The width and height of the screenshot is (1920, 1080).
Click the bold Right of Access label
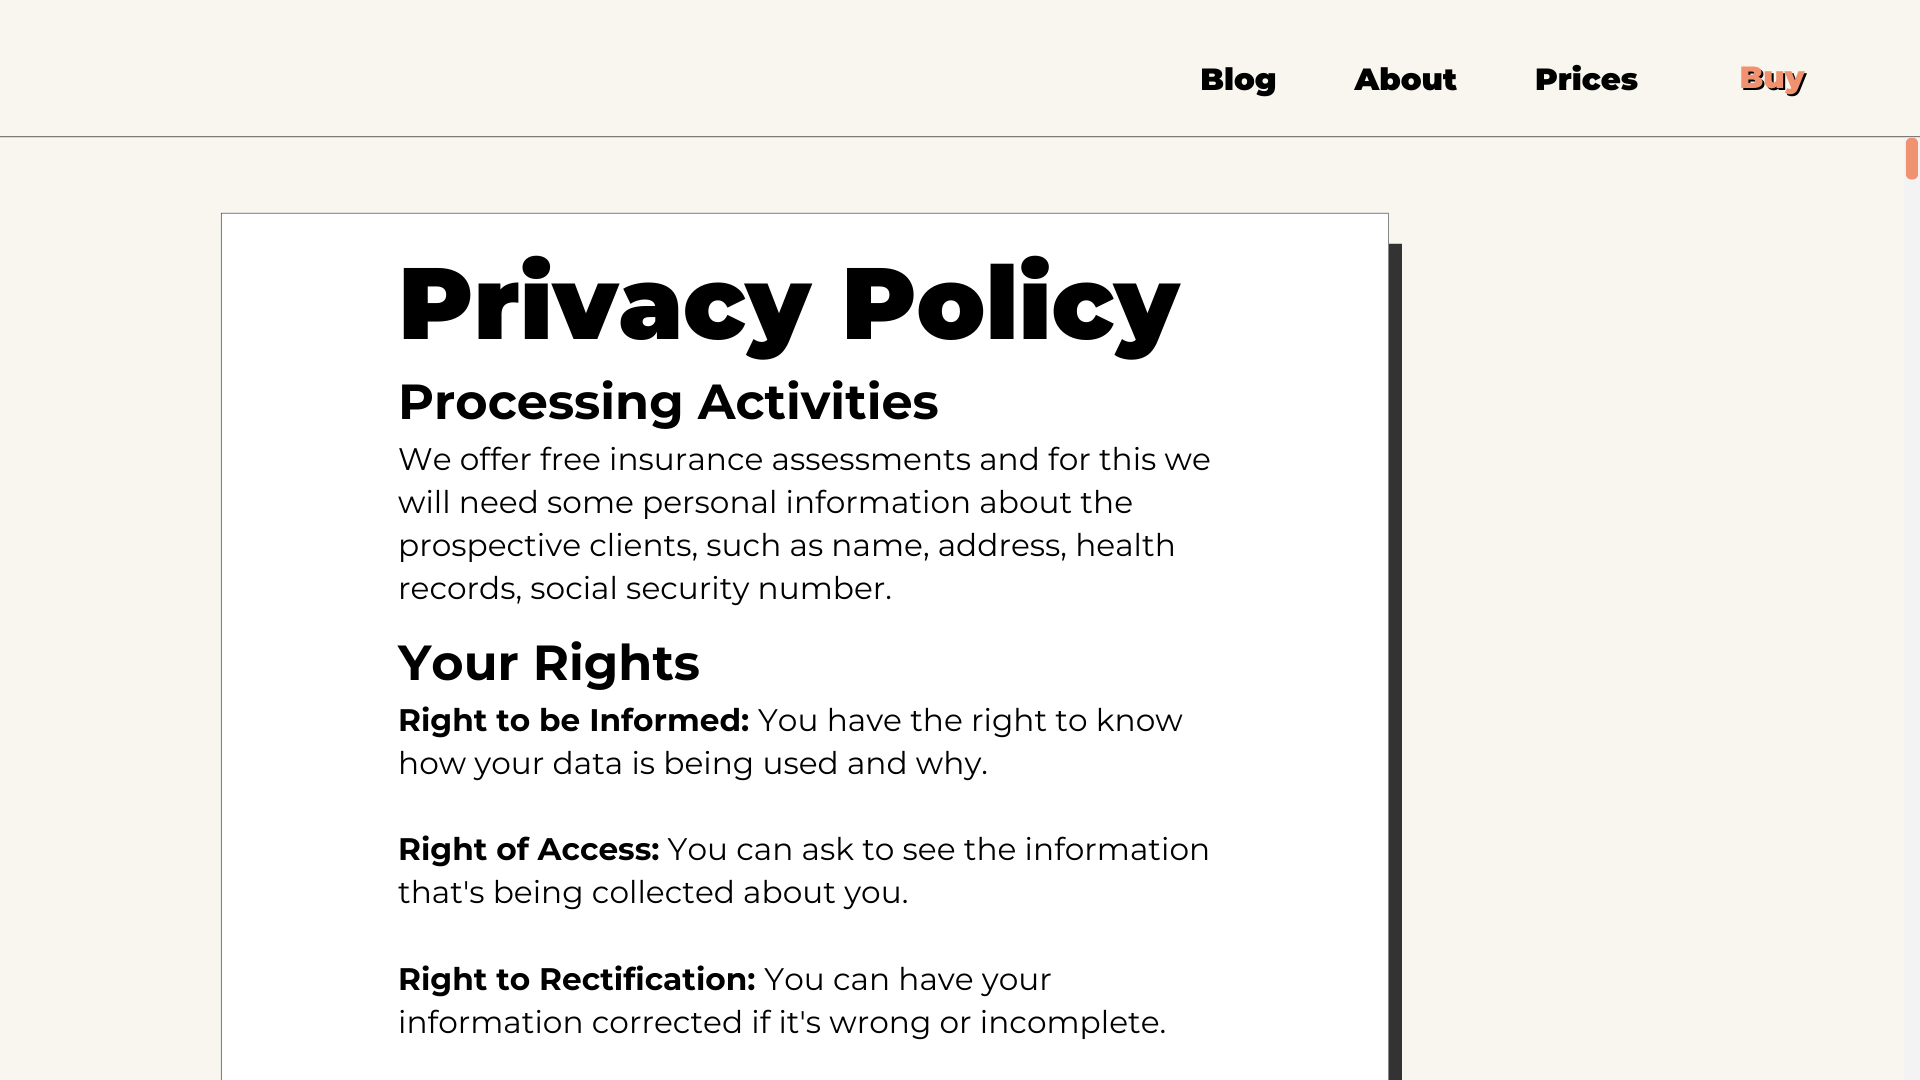528,850
